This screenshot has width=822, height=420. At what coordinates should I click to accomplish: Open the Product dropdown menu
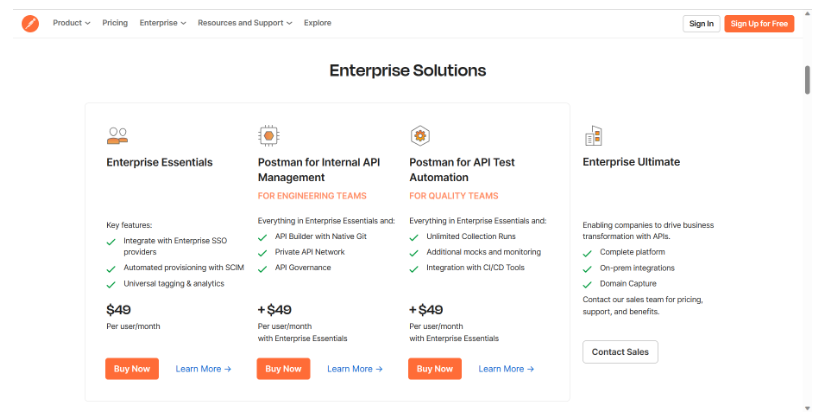click(x=71, y=23)
